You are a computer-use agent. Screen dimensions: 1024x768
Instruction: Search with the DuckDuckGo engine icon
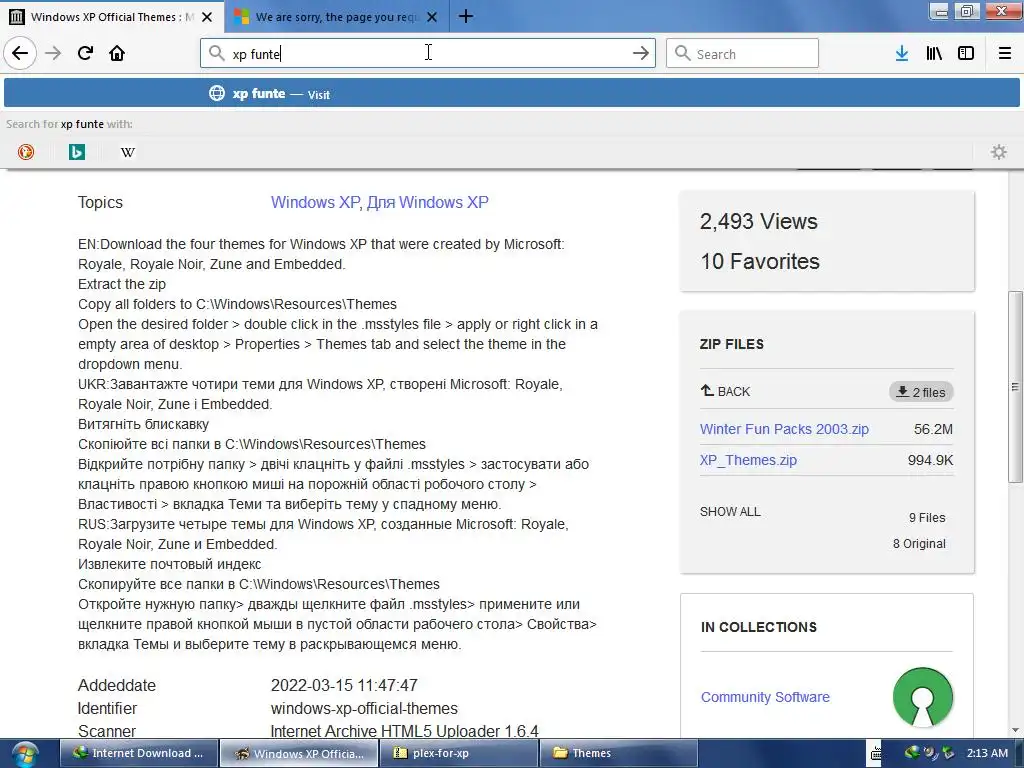pos(26,152)
